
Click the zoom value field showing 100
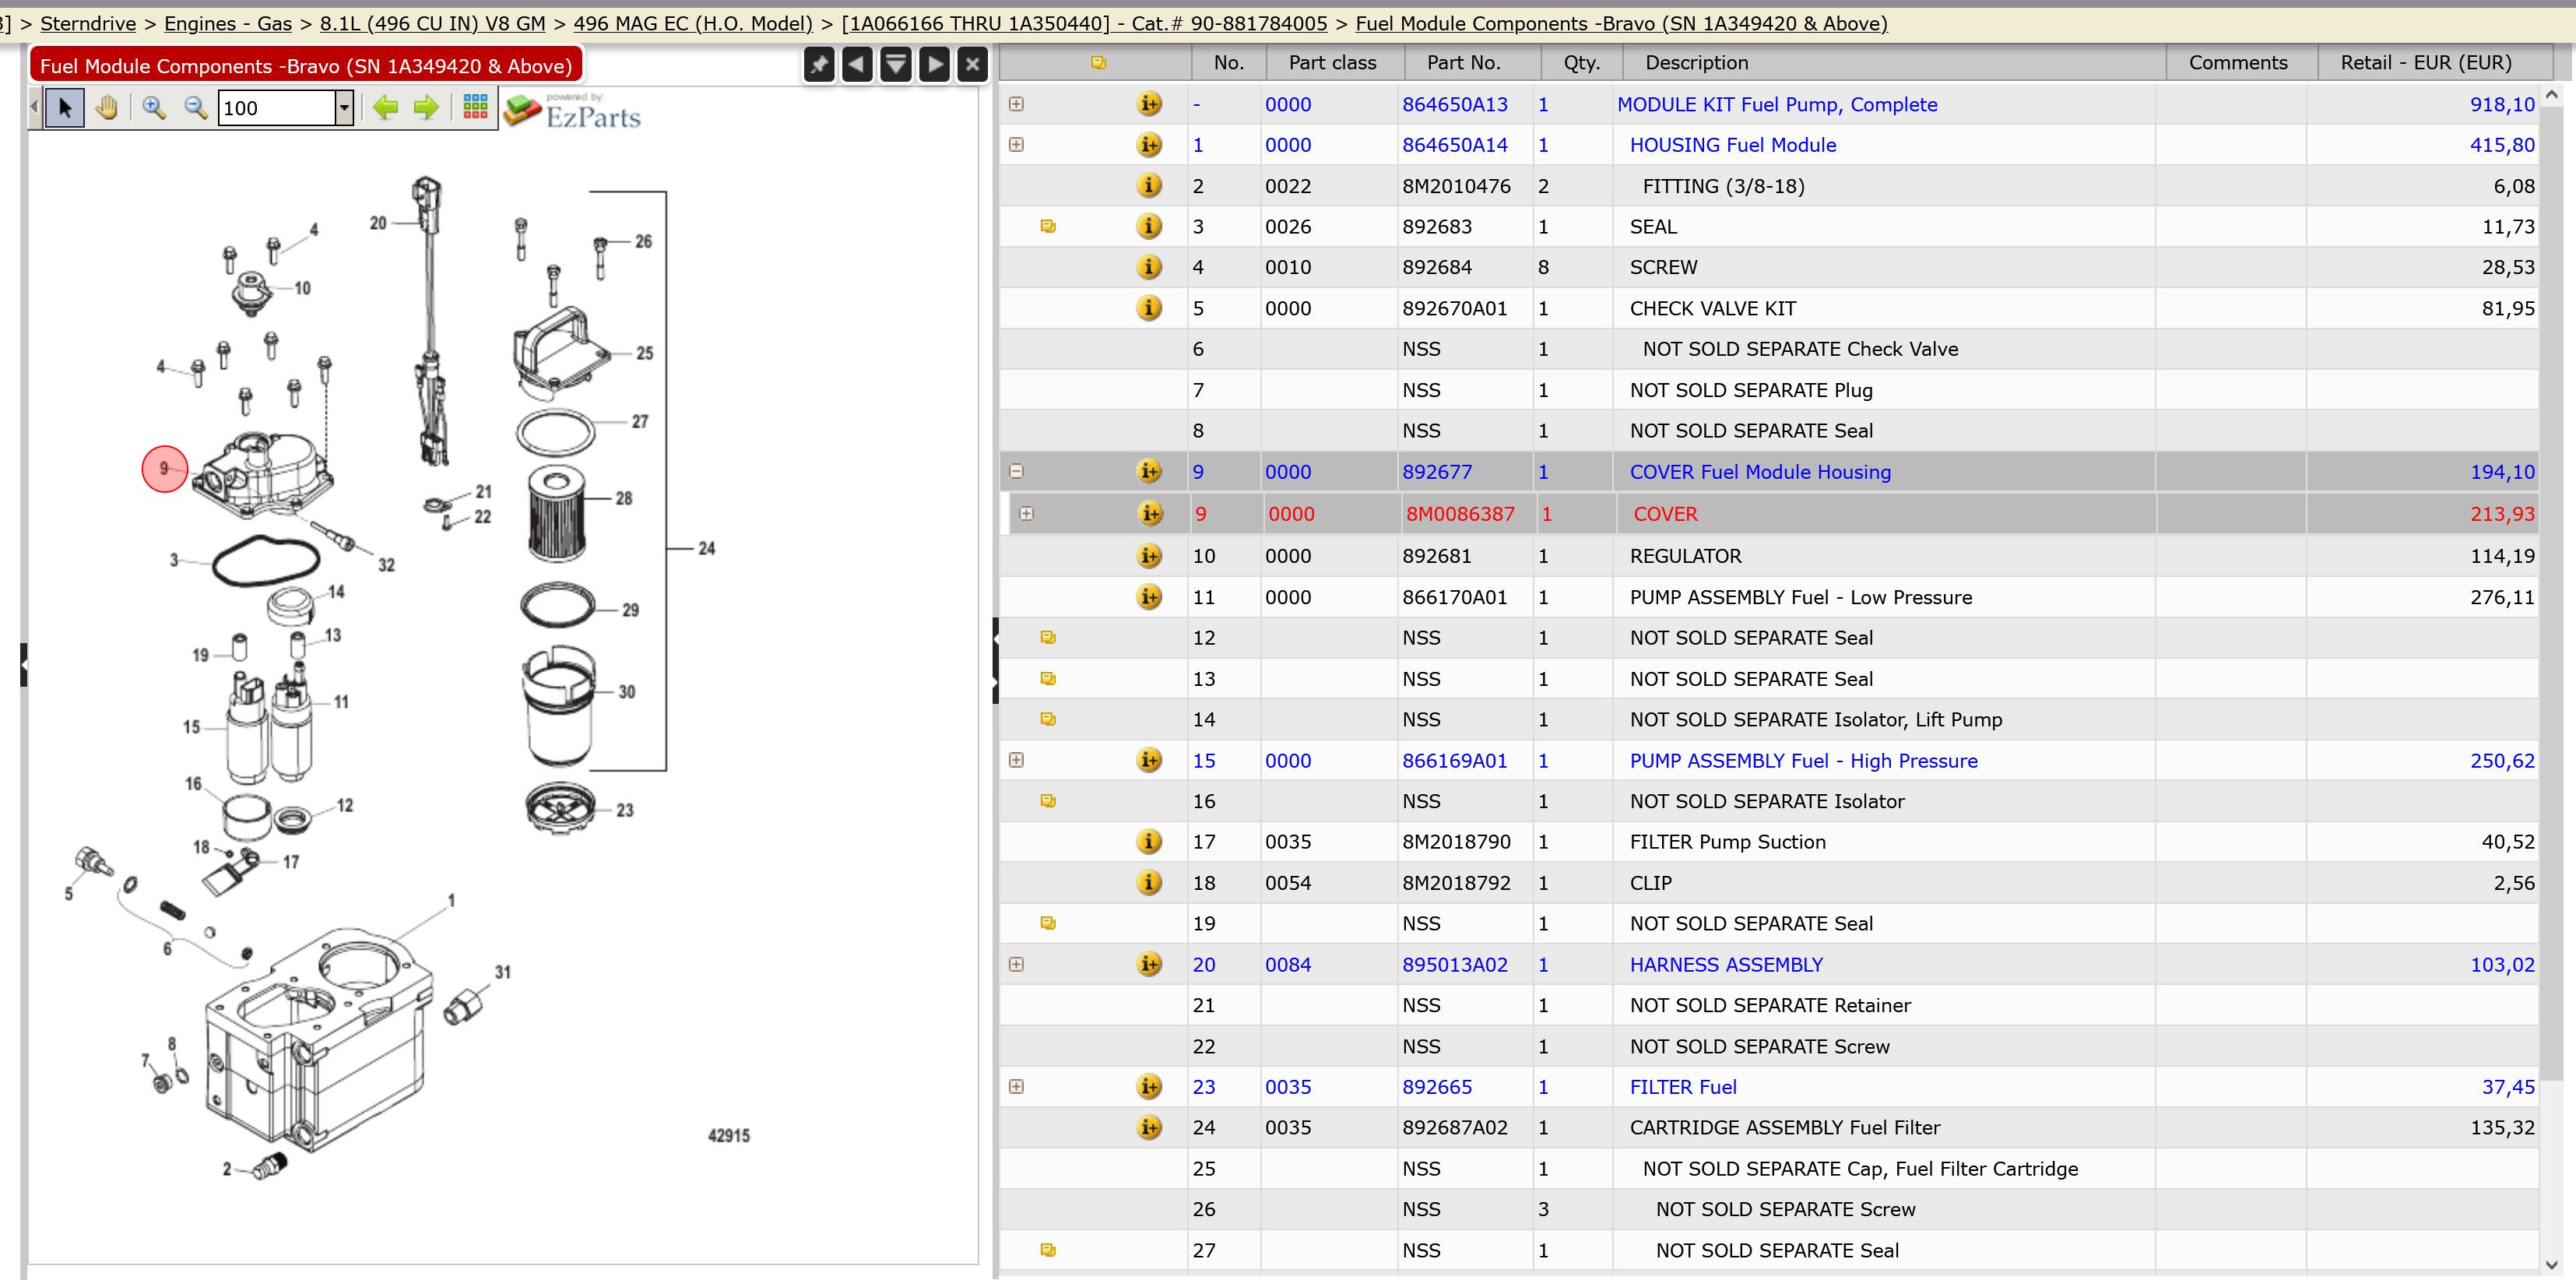tap(276, 107)
